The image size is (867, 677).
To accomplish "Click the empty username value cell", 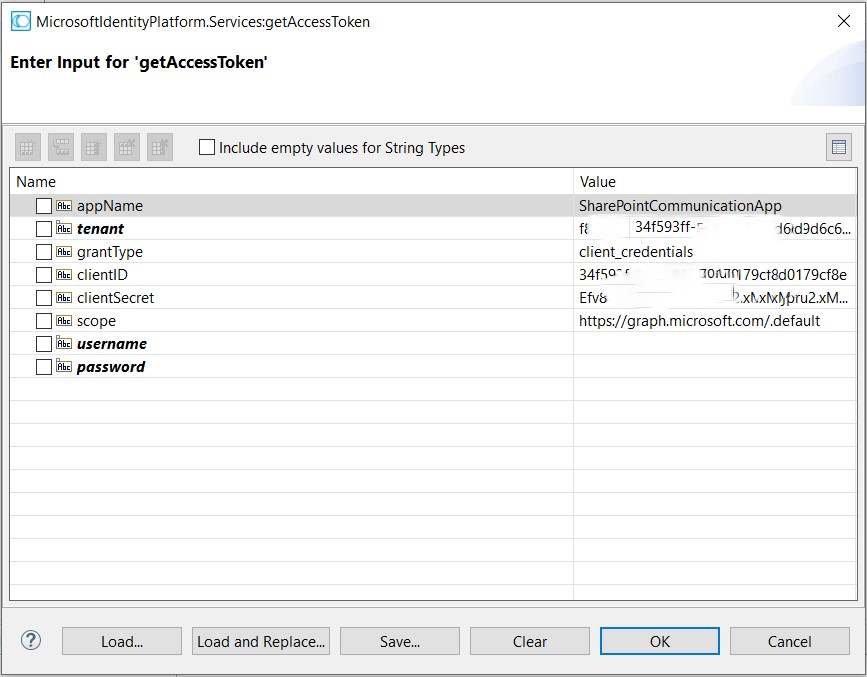I will tap(715, 343).
